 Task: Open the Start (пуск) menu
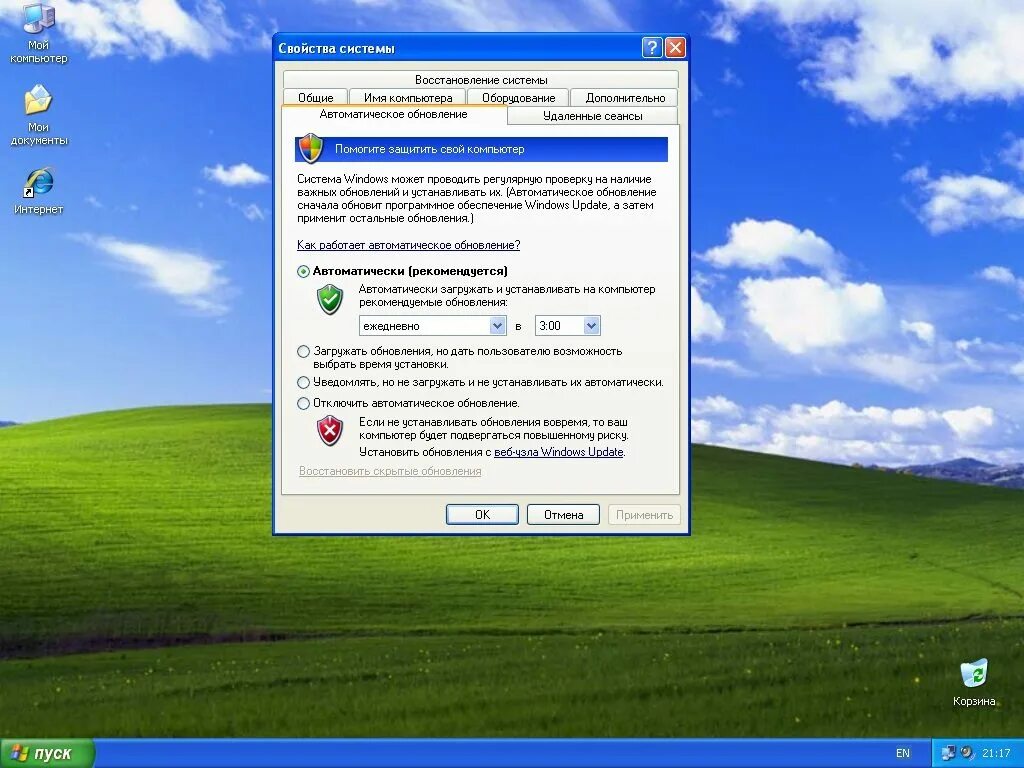[x=47, y=753]
